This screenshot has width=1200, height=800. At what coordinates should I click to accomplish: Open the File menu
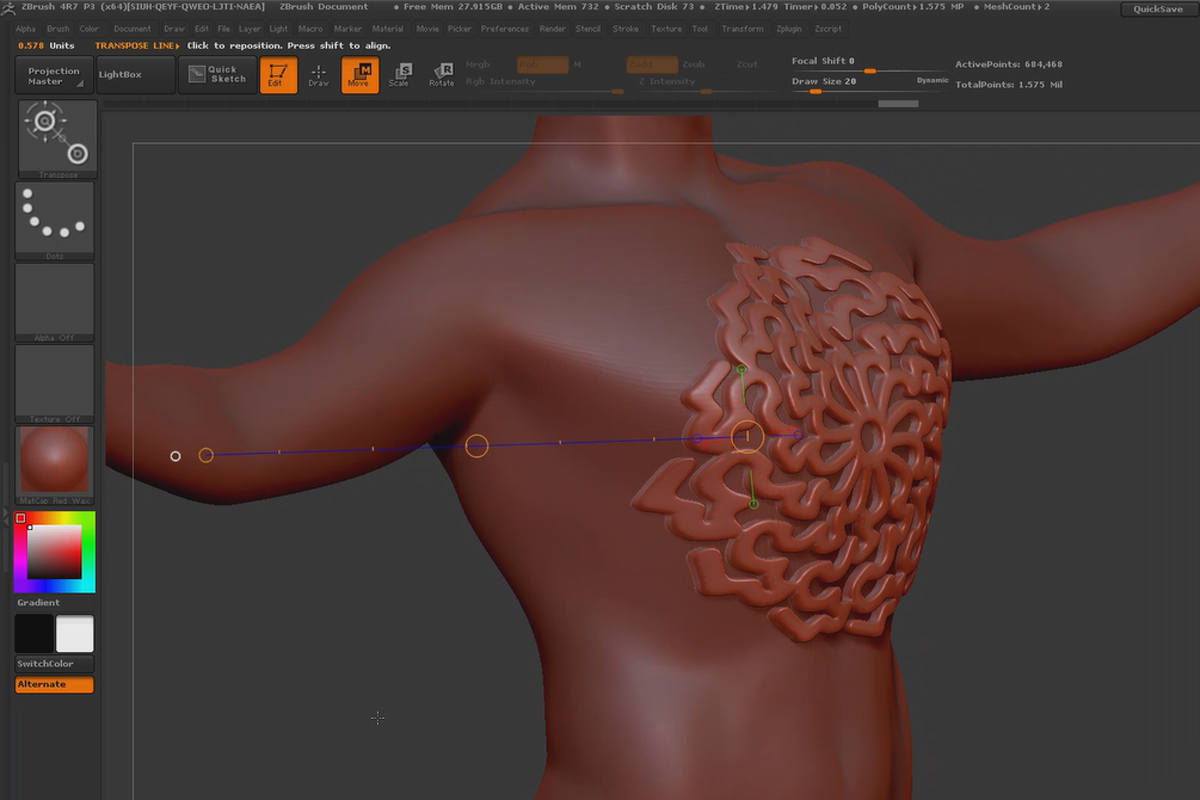tap(224, 29)
